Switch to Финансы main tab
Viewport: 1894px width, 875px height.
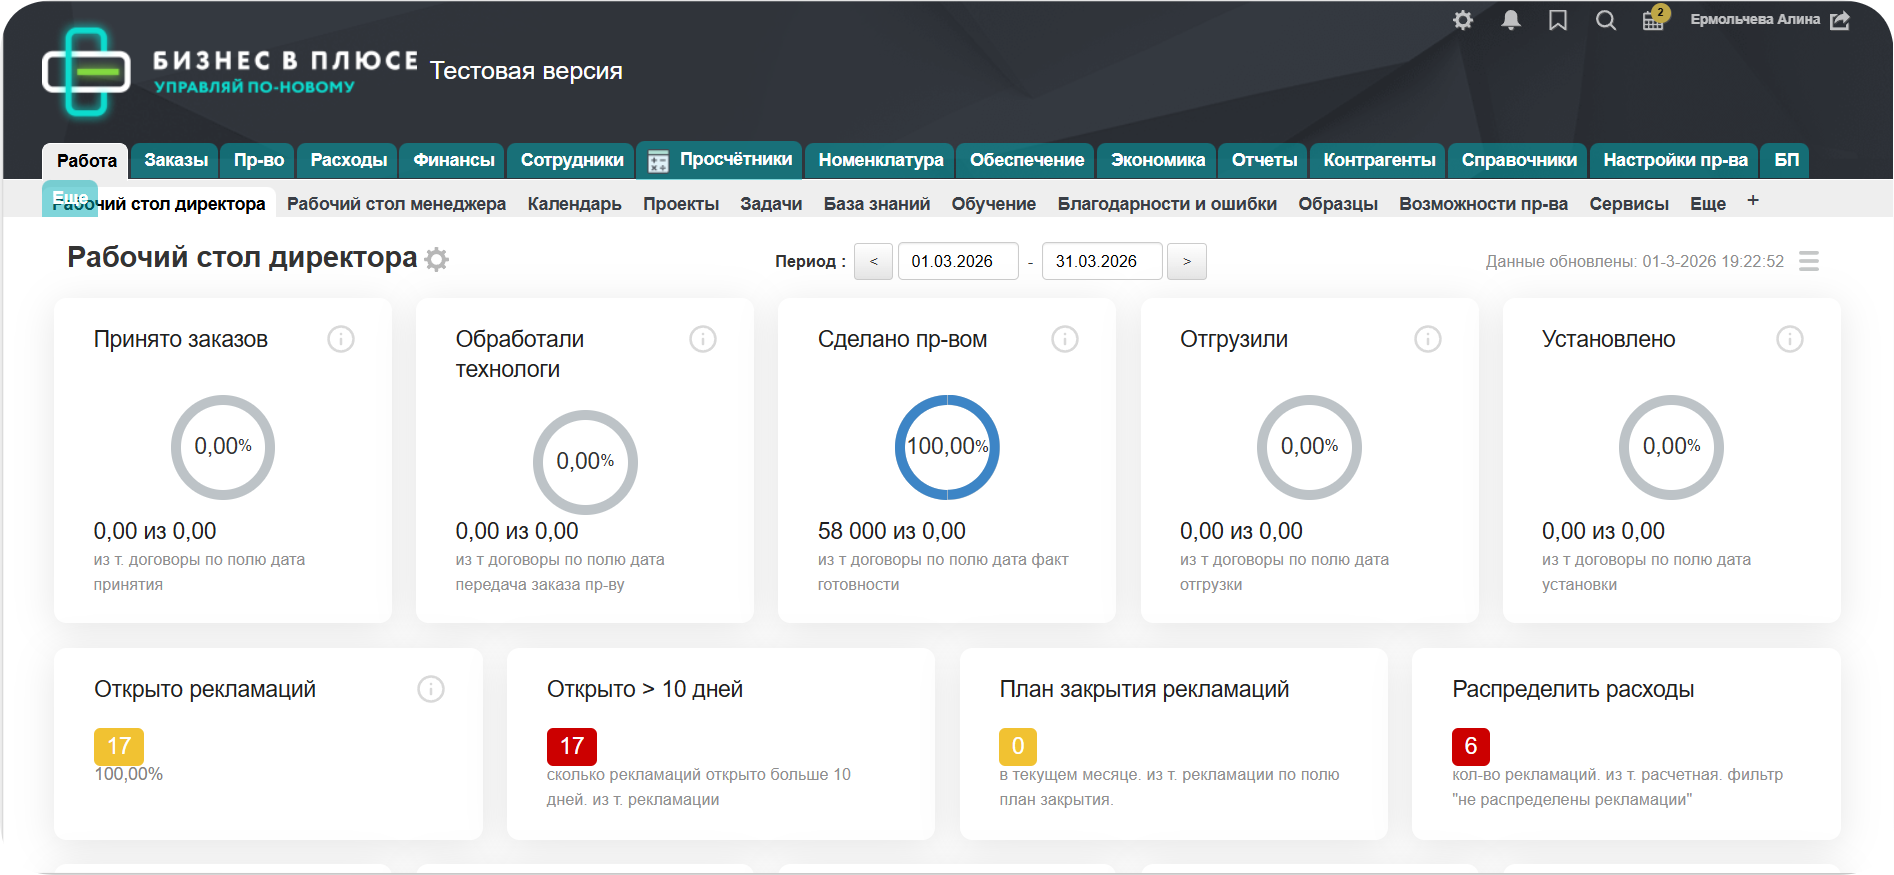click(x=454, y=160)
